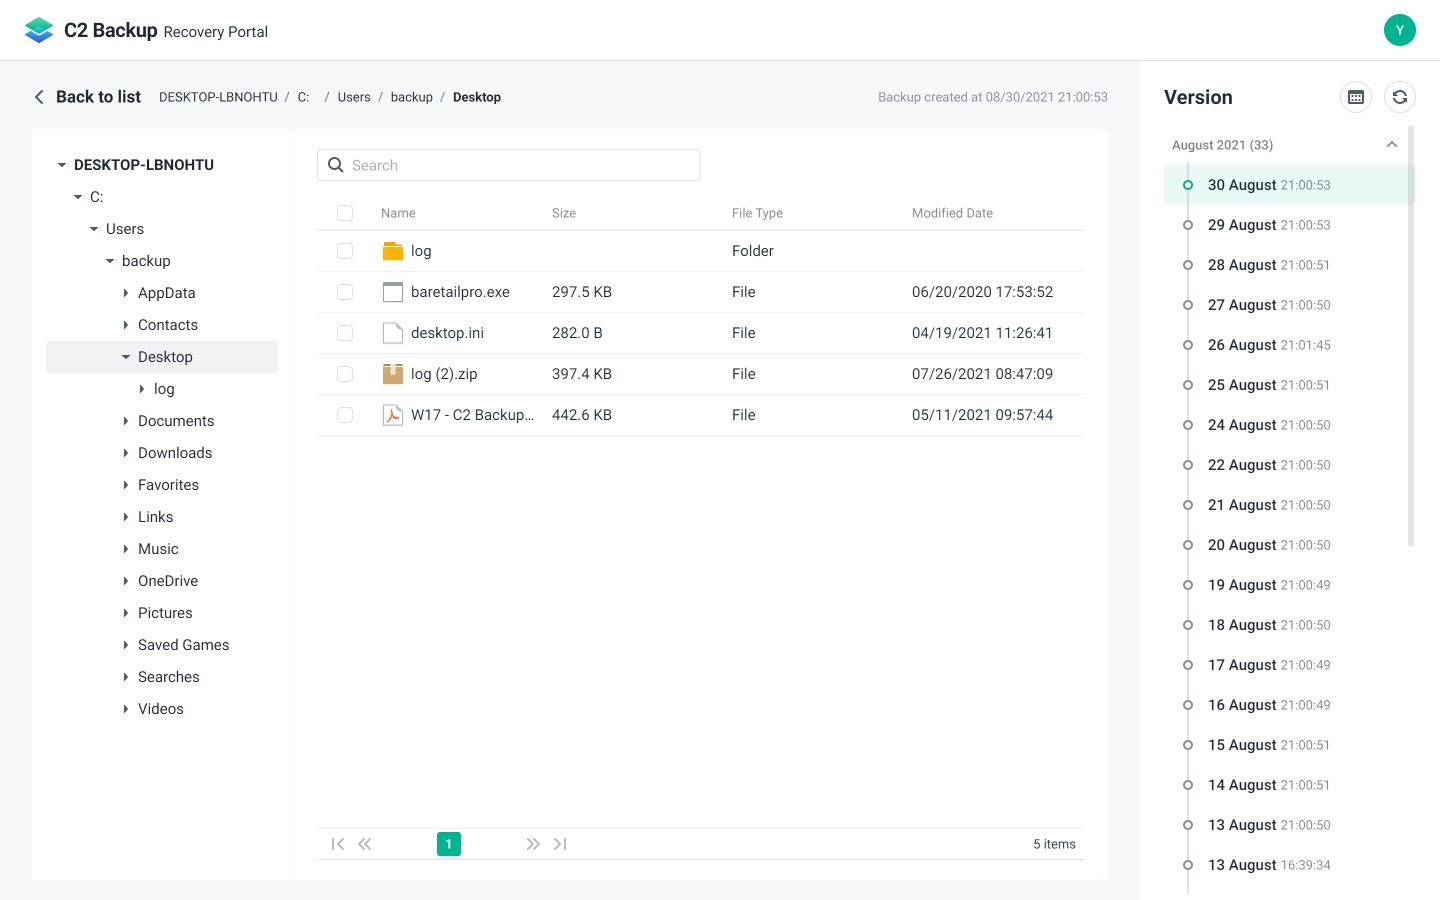Screen dimensions: 1440x900
Task: Open the calendar view in the Version panel
Action: click(1355, 97)
